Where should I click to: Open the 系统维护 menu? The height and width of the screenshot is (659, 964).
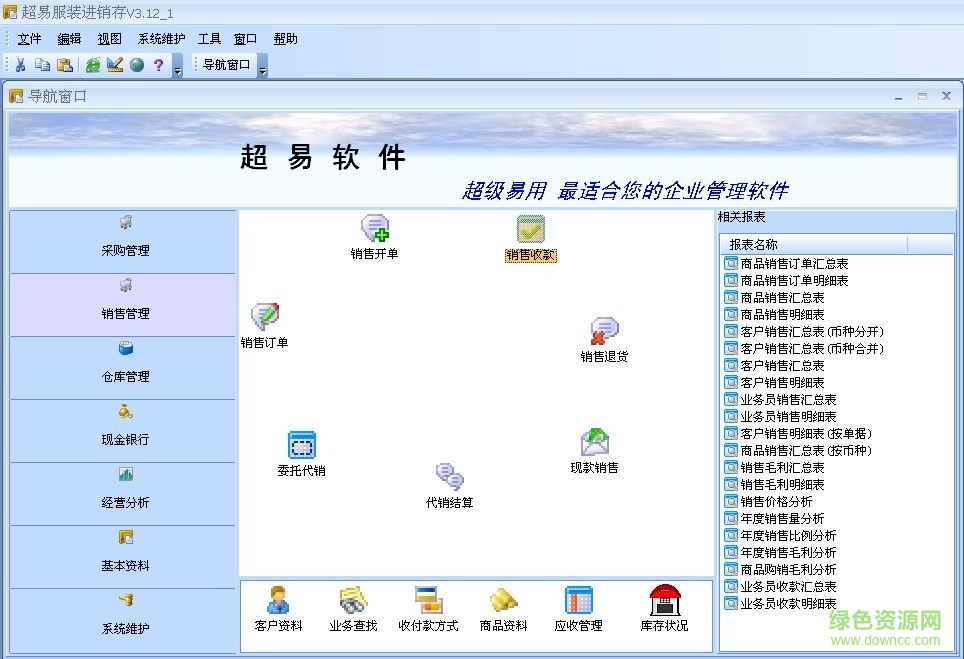[x=161, y=38]
